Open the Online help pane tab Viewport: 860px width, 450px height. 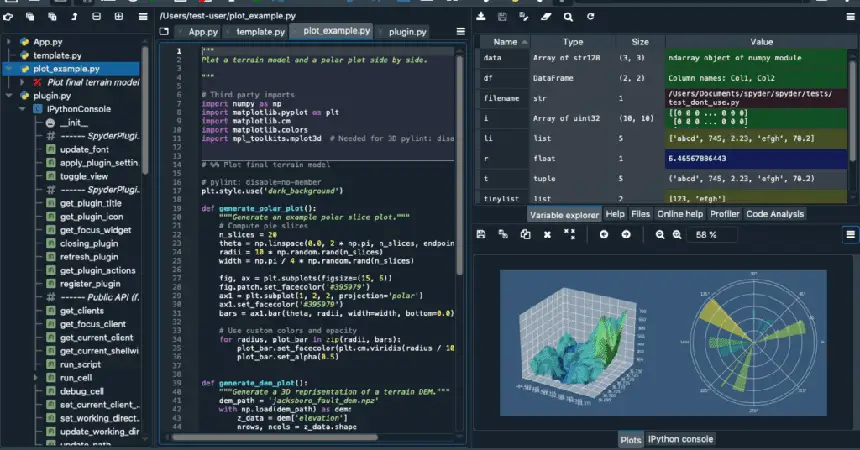coord(680,214)
